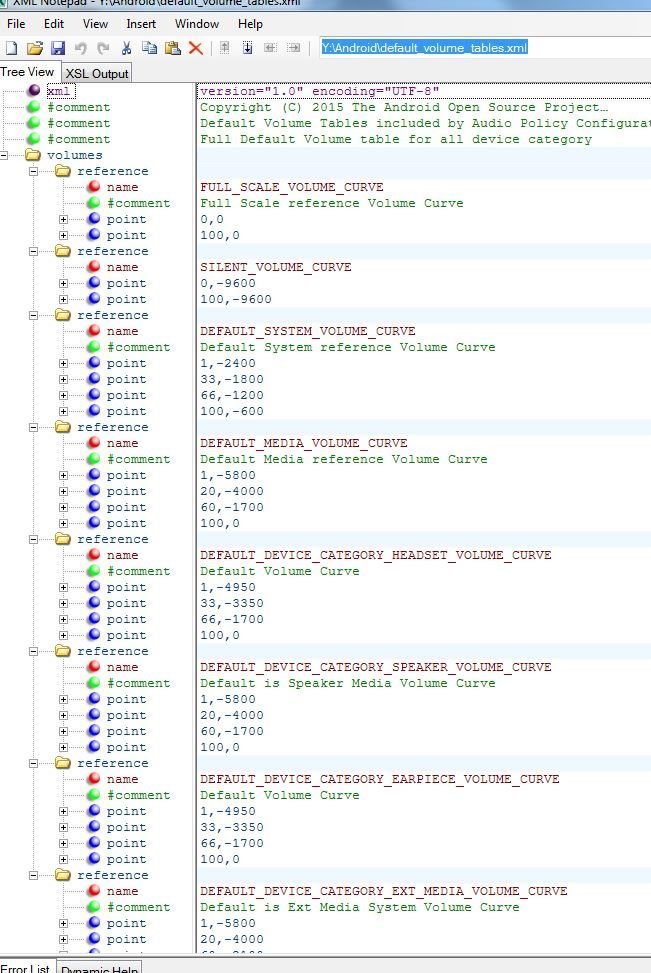The image size is (651, 973).
Task: Open the Dynamic Help tab
Action: 99,969
